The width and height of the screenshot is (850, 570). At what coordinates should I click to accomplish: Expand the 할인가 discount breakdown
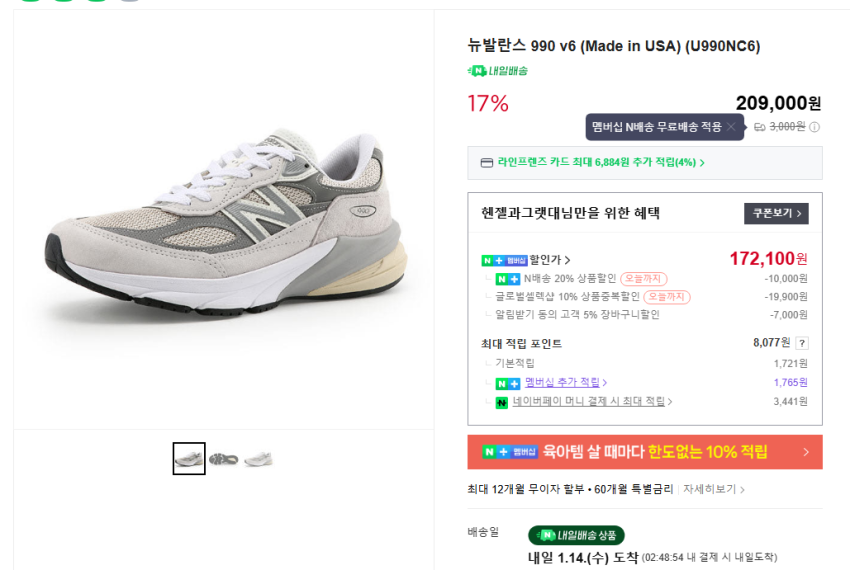pos(549,260)
